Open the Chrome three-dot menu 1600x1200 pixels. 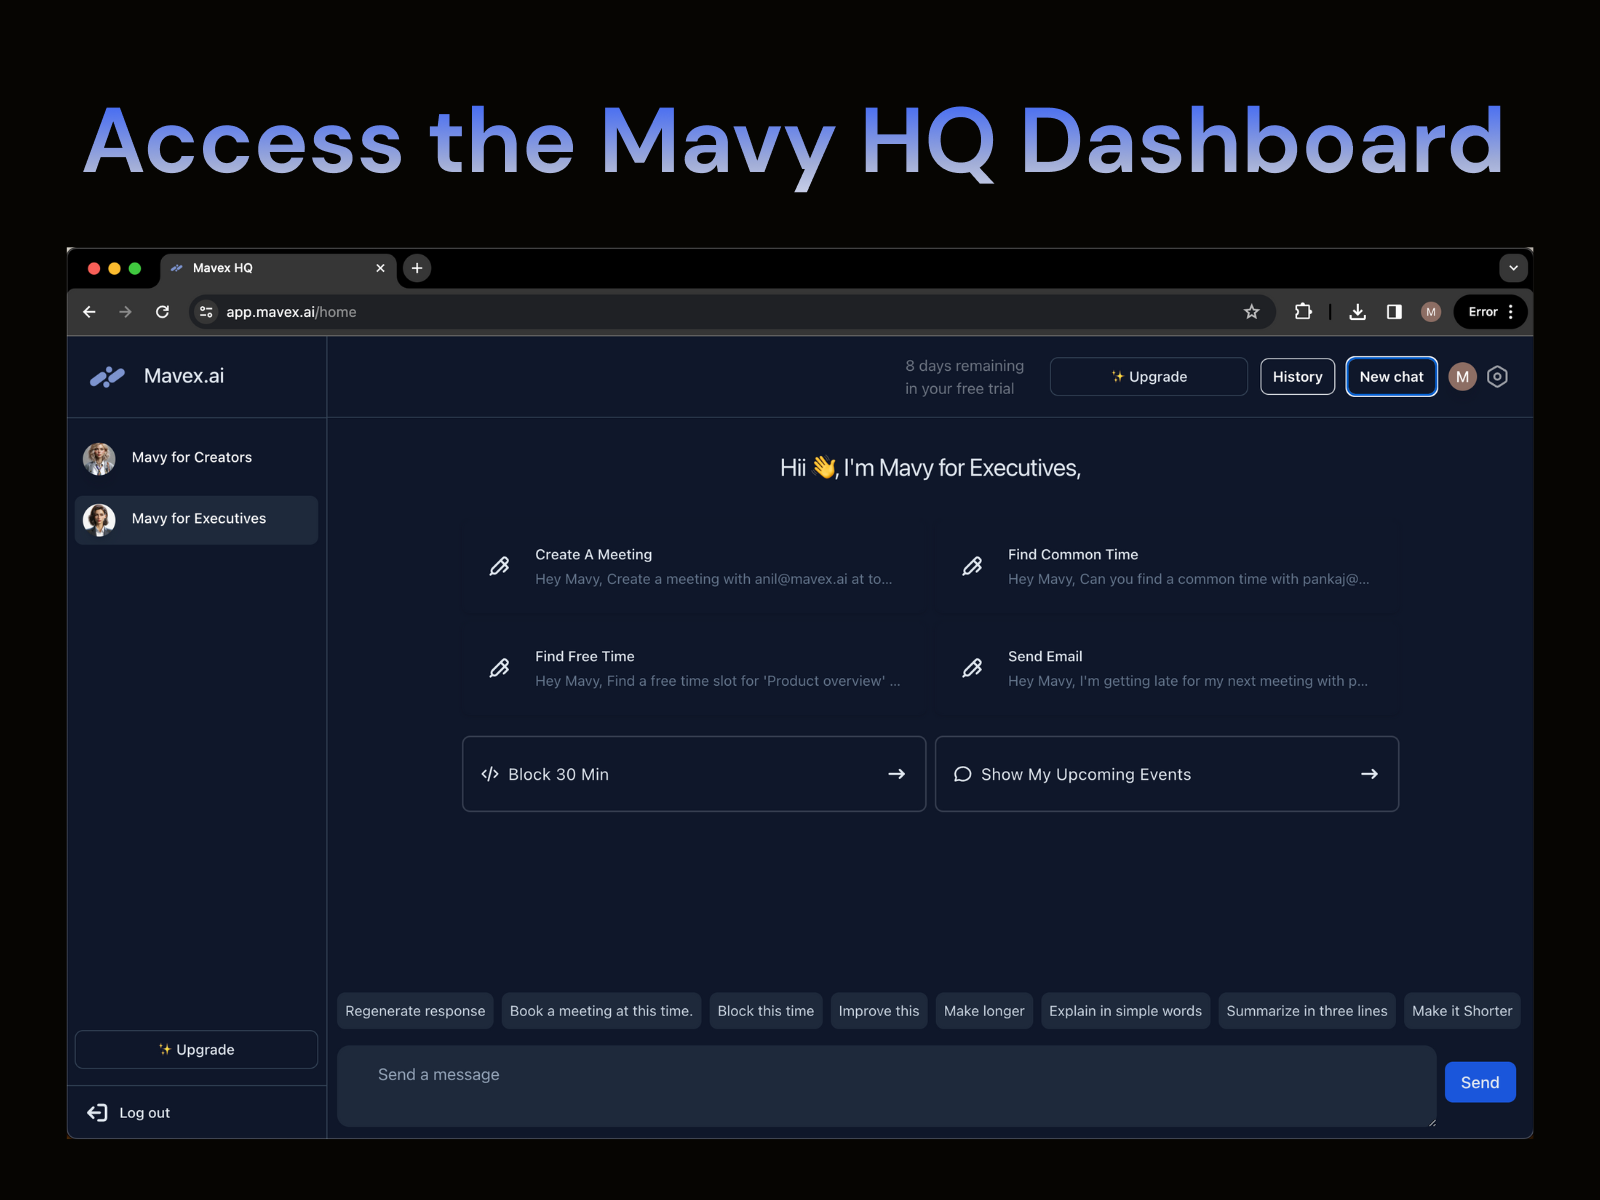coord(1510,312)
